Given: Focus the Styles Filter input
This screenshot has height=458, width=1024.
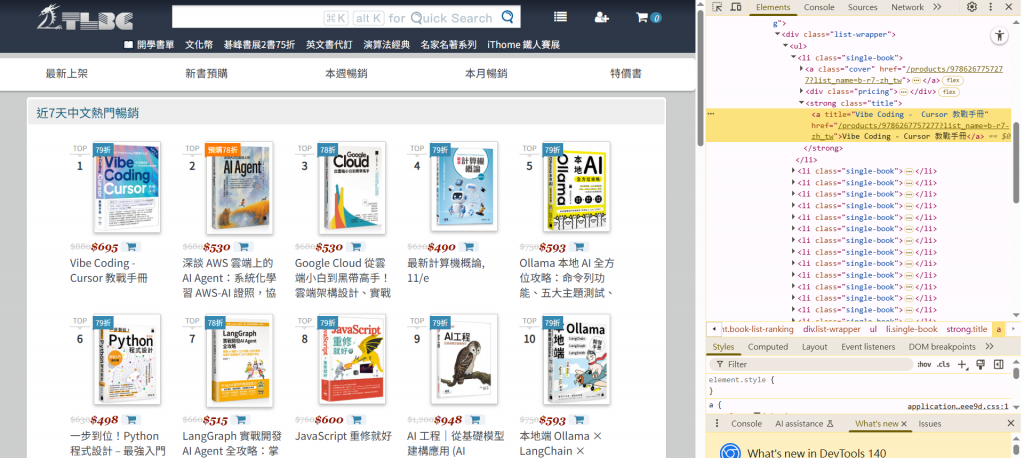Looking at the screenshot, I should click(812, 364).
